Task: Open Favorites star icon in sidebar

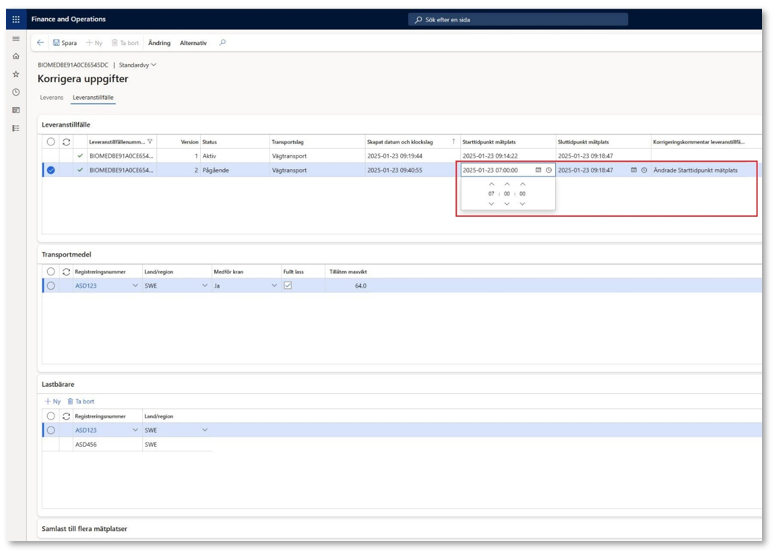Action: [16, 74]
